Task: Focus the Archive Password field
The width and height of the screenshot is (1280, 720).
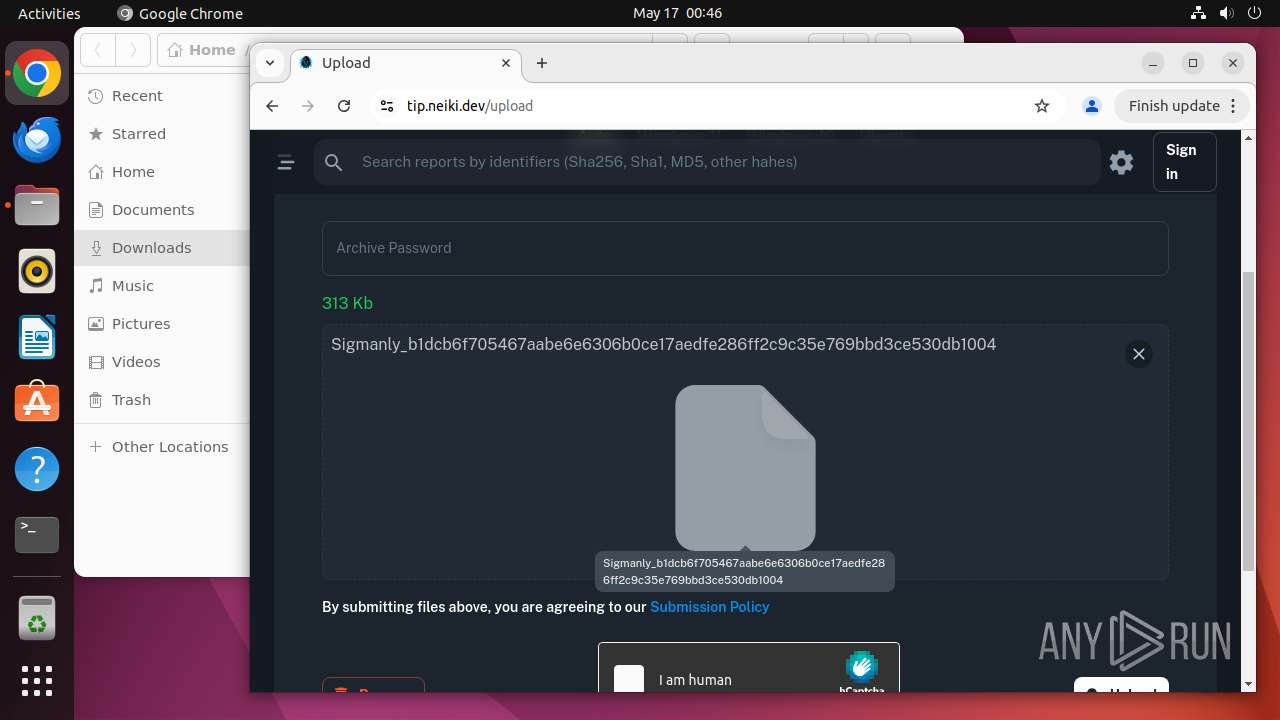Action: tap(745, 248)
